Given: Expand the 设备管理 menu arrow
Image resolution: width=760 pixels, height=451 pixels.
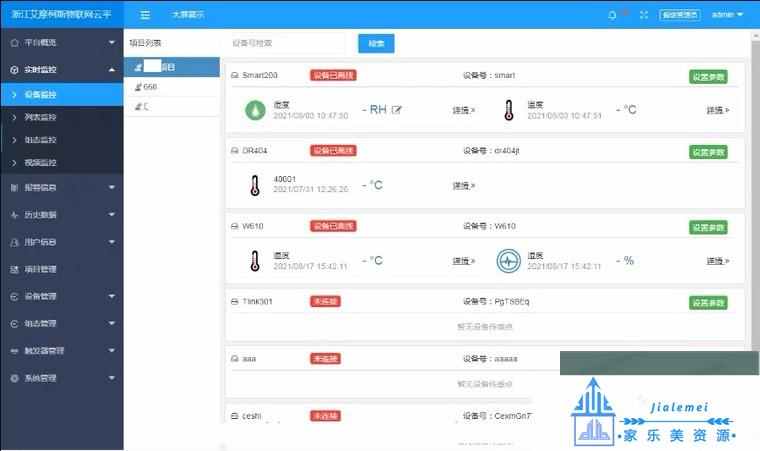Looking at the screenshot, I should coord(112,296).
